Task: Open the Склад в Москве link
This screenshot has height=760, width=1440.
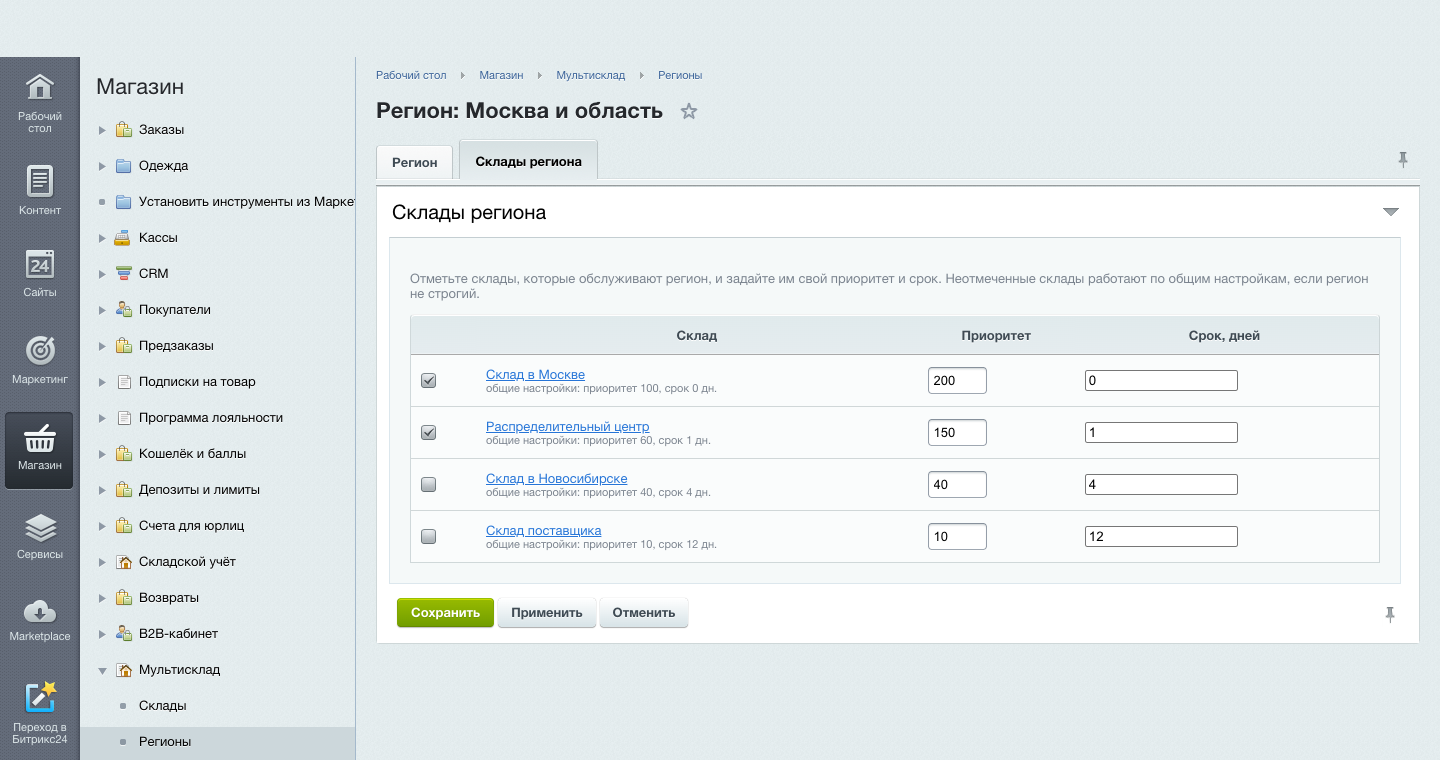Action: tap(535, 375)
